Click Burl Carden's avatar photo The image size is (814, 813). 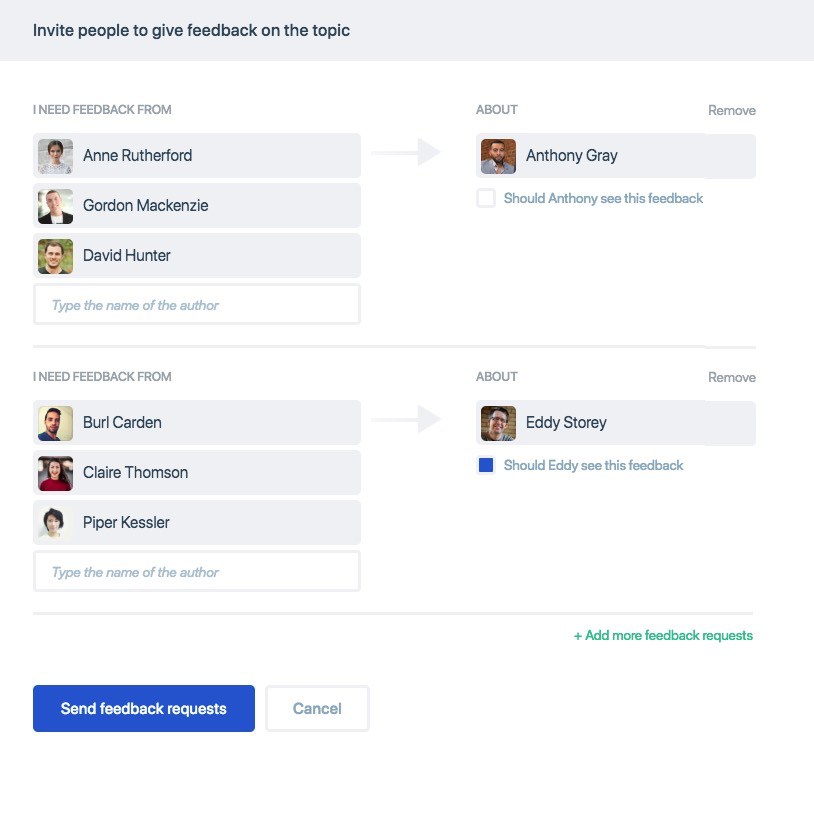[55, 423]
